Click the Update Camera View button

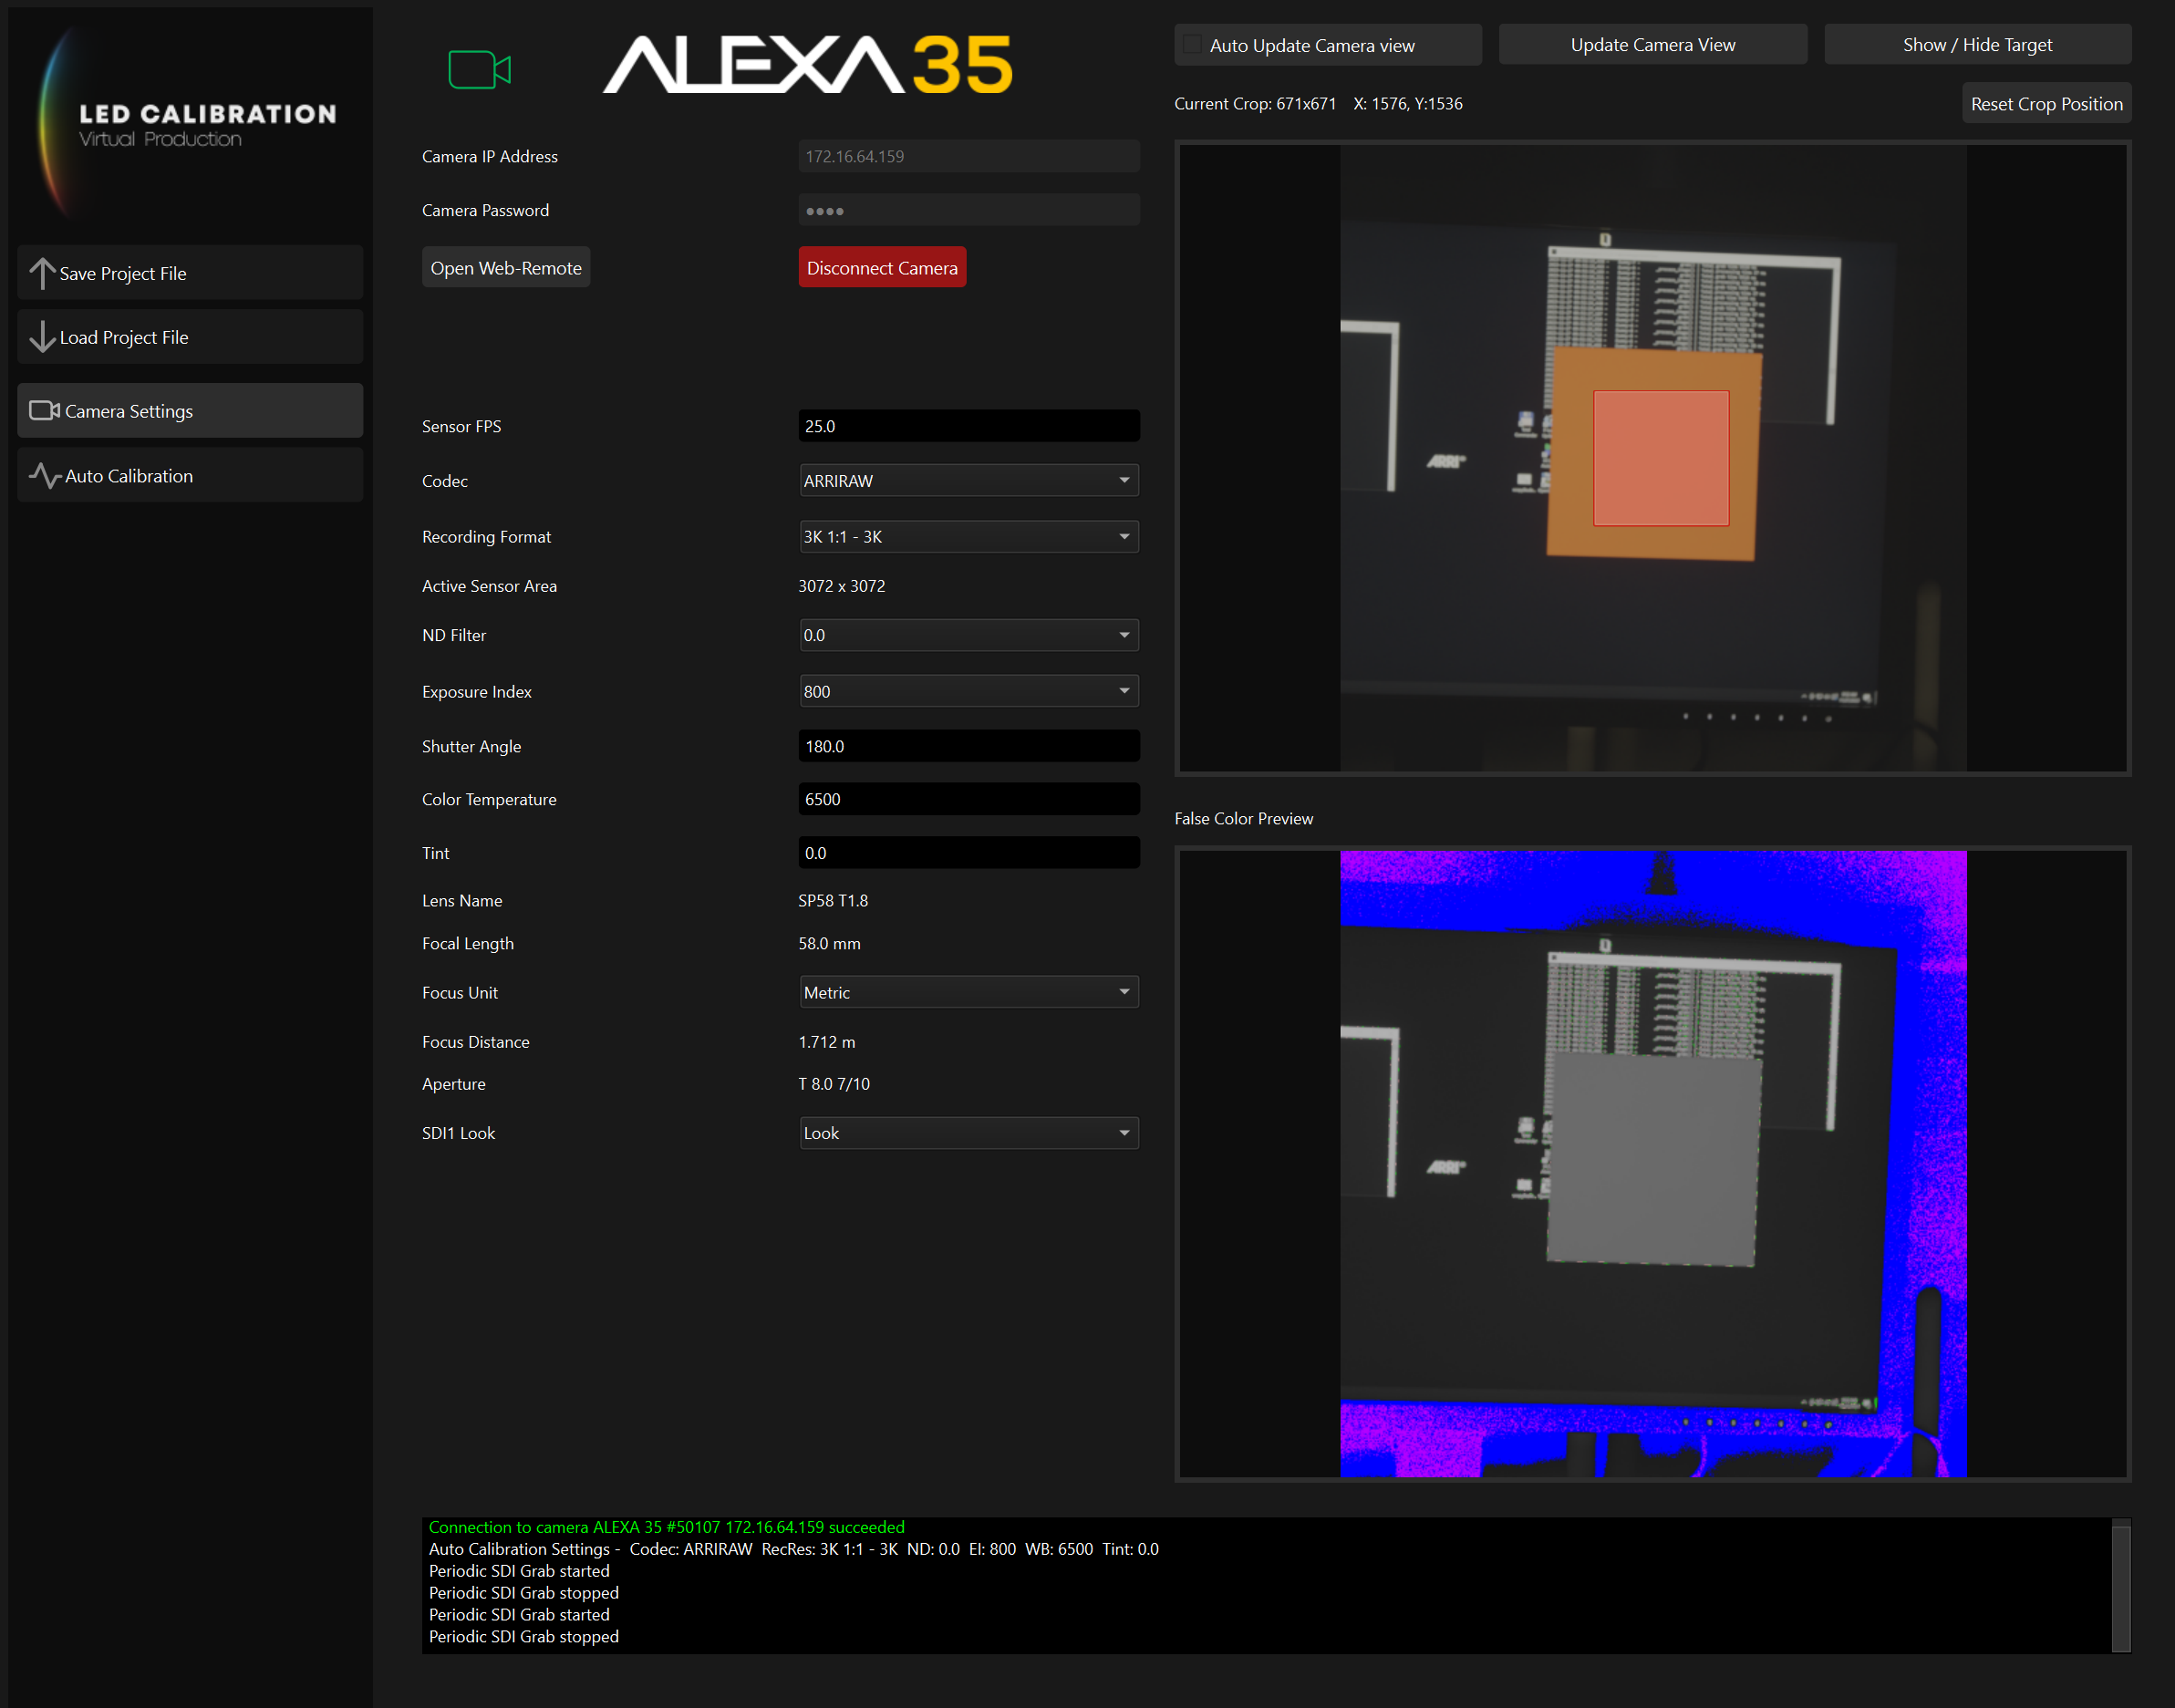[1652, 45]
